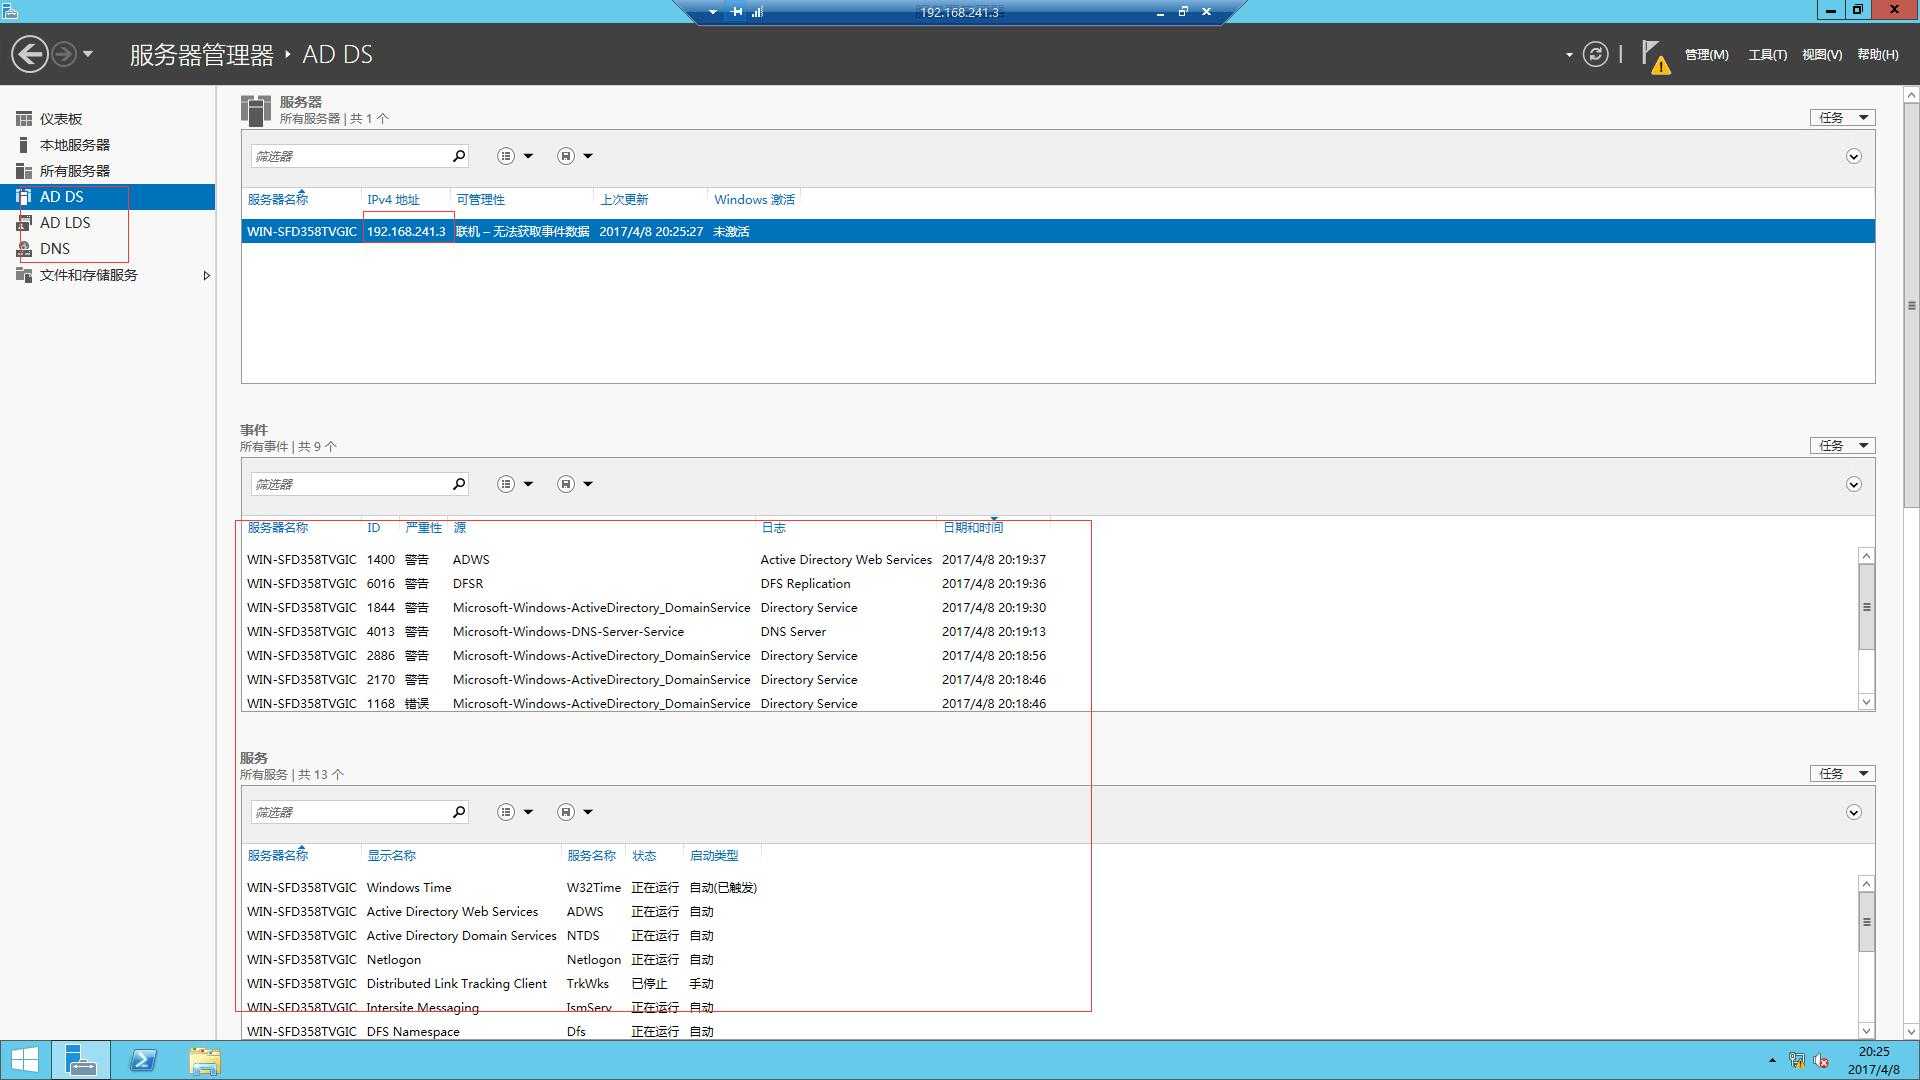The height and width of the screenshot is (1080, 1920).
Task: Click the muted volume tray icon
Action: 1821,1060
